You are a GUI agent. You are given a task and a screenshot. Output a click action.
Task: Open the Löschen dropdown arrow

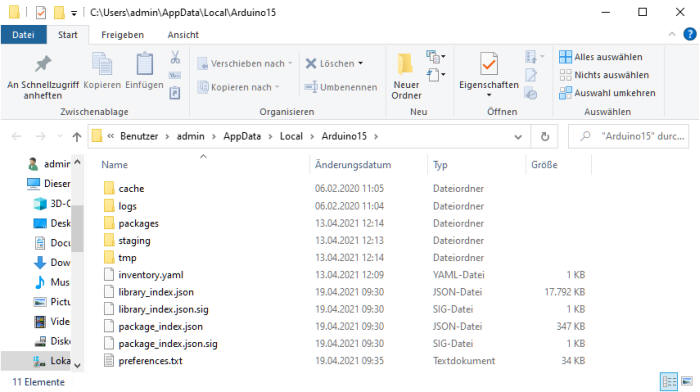(361, 63)
